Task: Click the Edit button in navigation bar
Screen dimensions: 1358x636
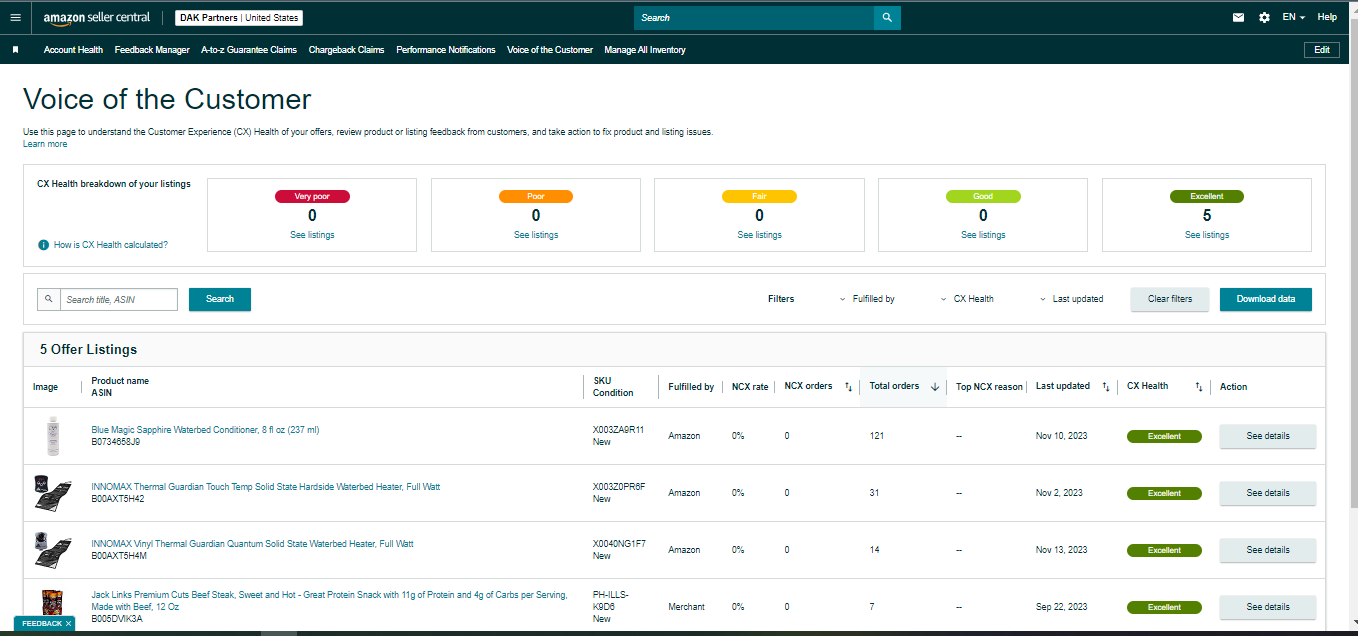Action: click(1322, 50)
